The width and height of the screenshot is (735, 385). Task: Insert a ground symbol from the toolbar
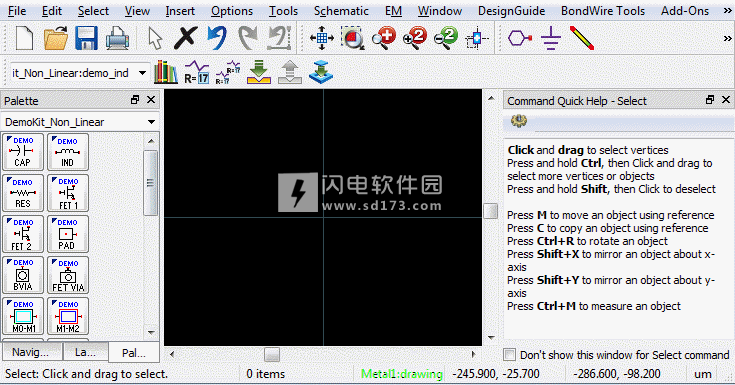(551, 38)
